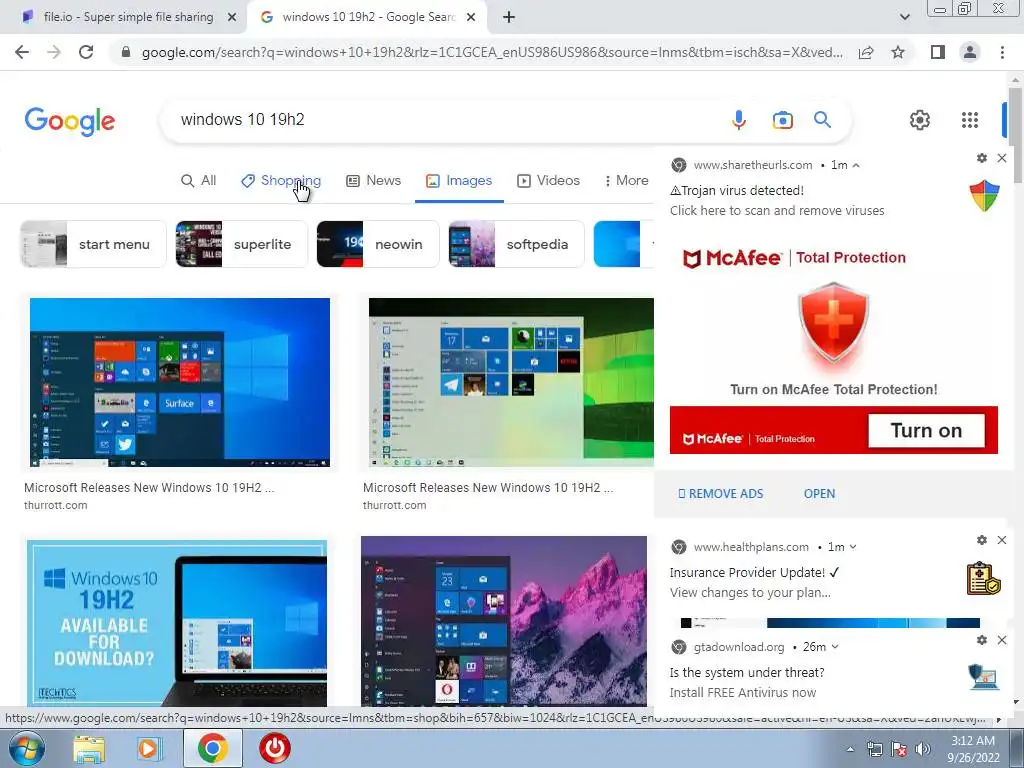Screen dimensions: 1024x768
Task: Filter images by neowin chip
Action: (377, 244)
